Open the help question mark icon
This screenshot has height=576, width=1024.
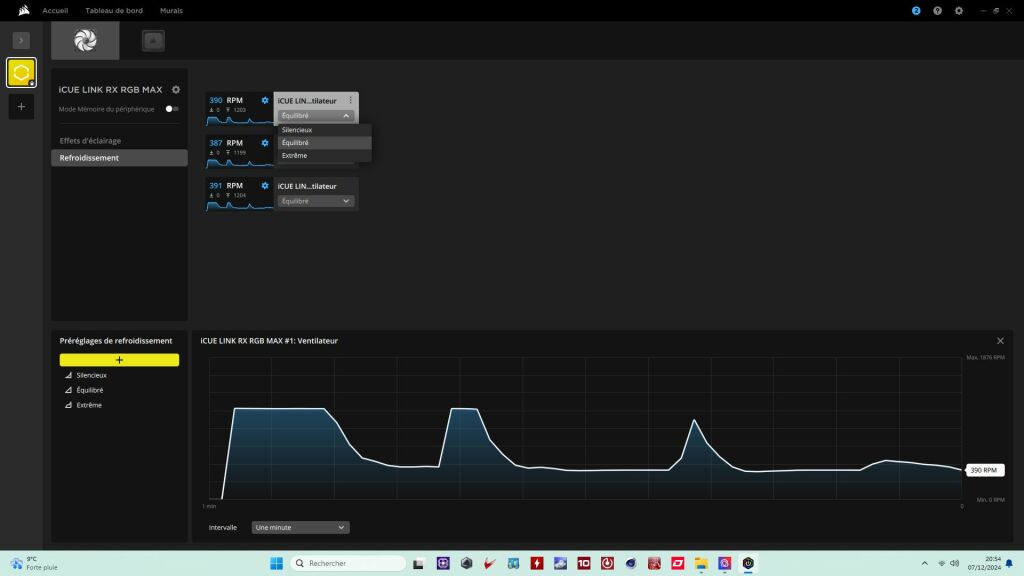coord(937,10)
